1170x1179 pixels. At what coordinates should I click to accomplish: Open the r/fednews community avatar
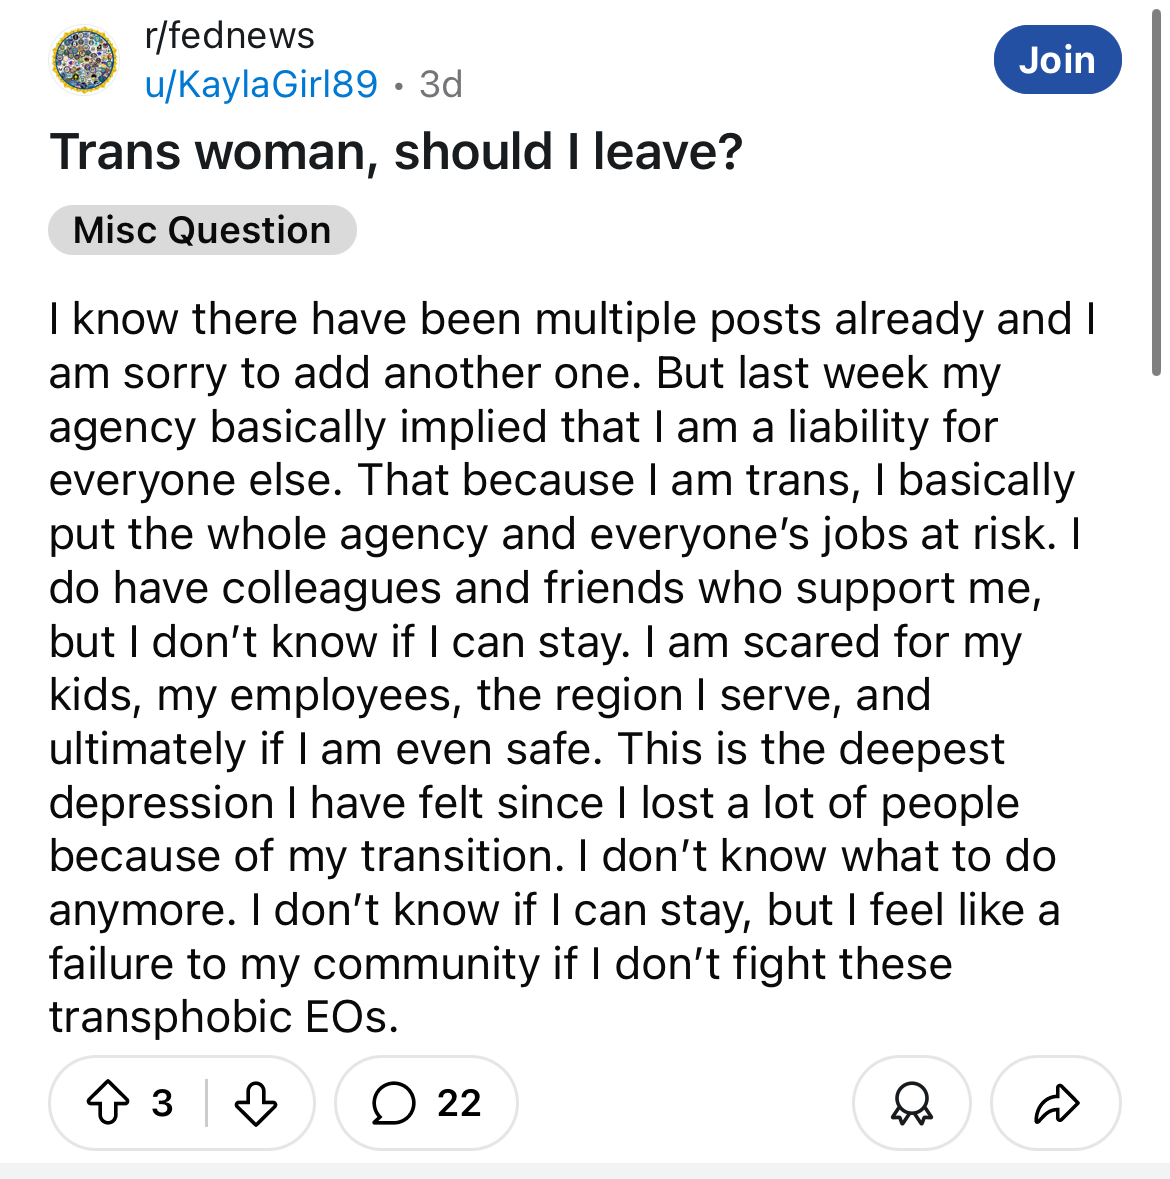pos(84,60)
